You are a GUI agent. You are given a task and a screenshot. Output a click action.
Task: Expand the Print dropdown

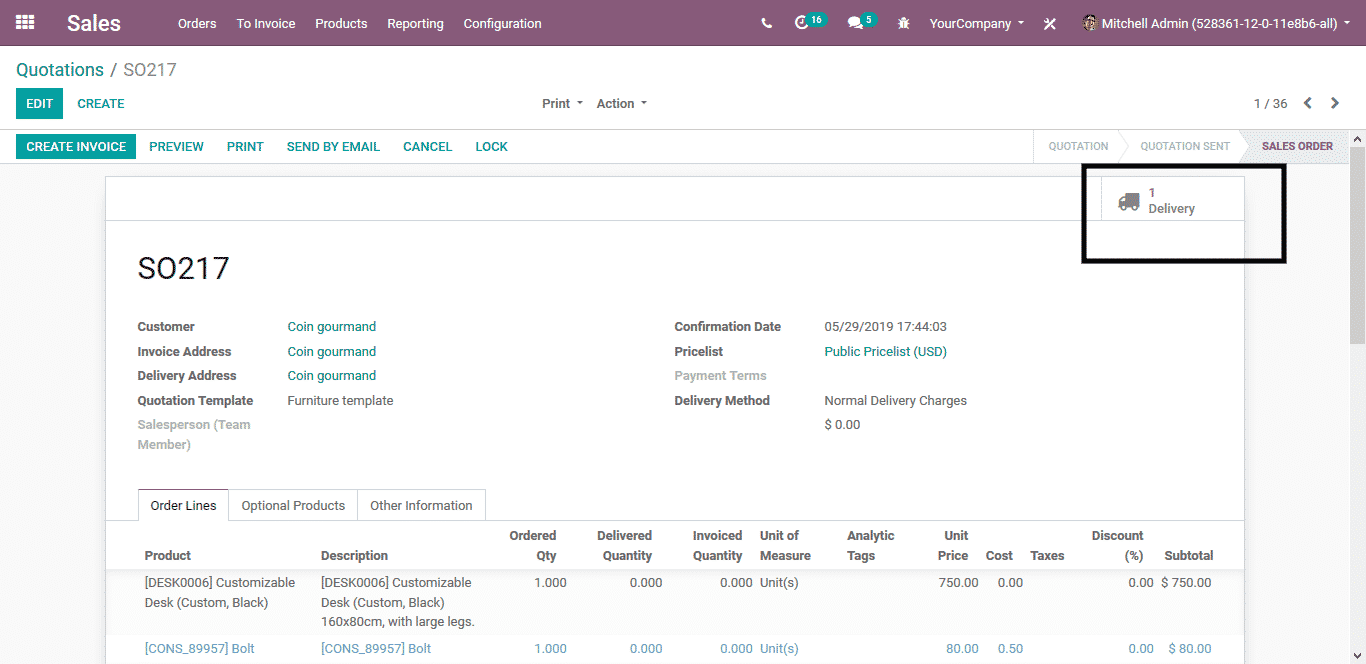coord(562,103)
